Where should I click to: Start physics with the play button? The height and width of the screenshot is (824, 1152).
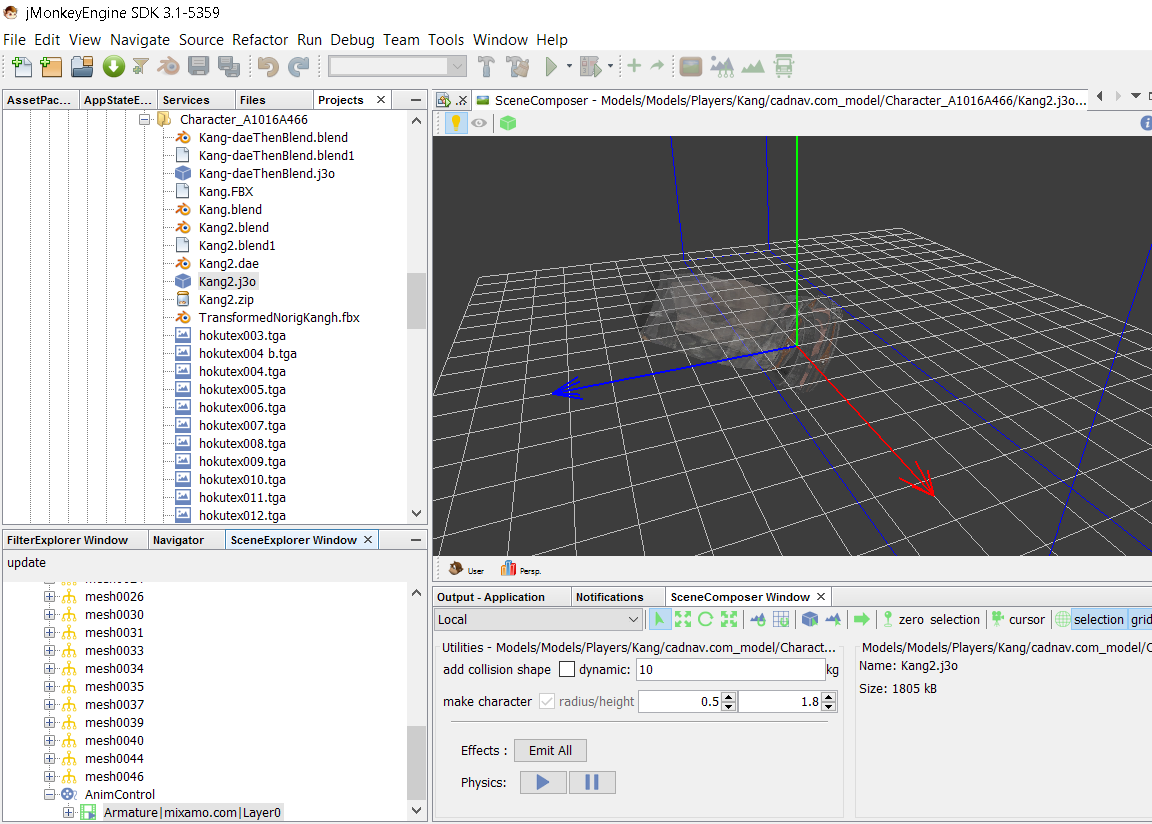coord(543,782)
